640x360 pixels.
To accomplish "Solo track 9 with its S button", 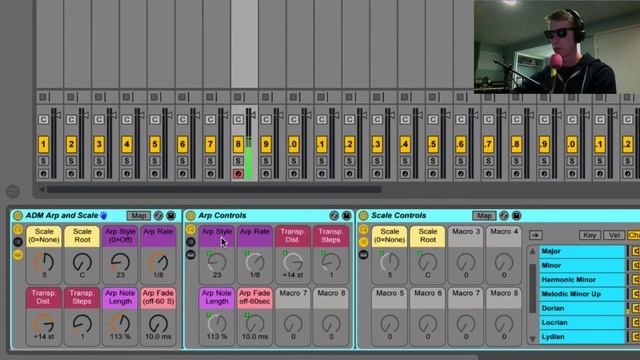I will [x=266, y=161].
